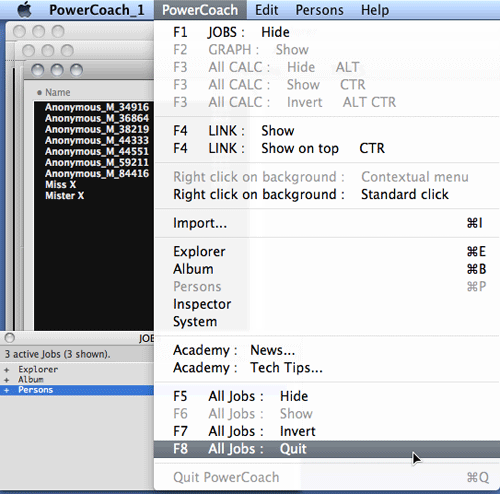This screenshot has height=494, width=500.
Task: Choose F8 All Jobs Quit
Action: click(x=327, y=449)
